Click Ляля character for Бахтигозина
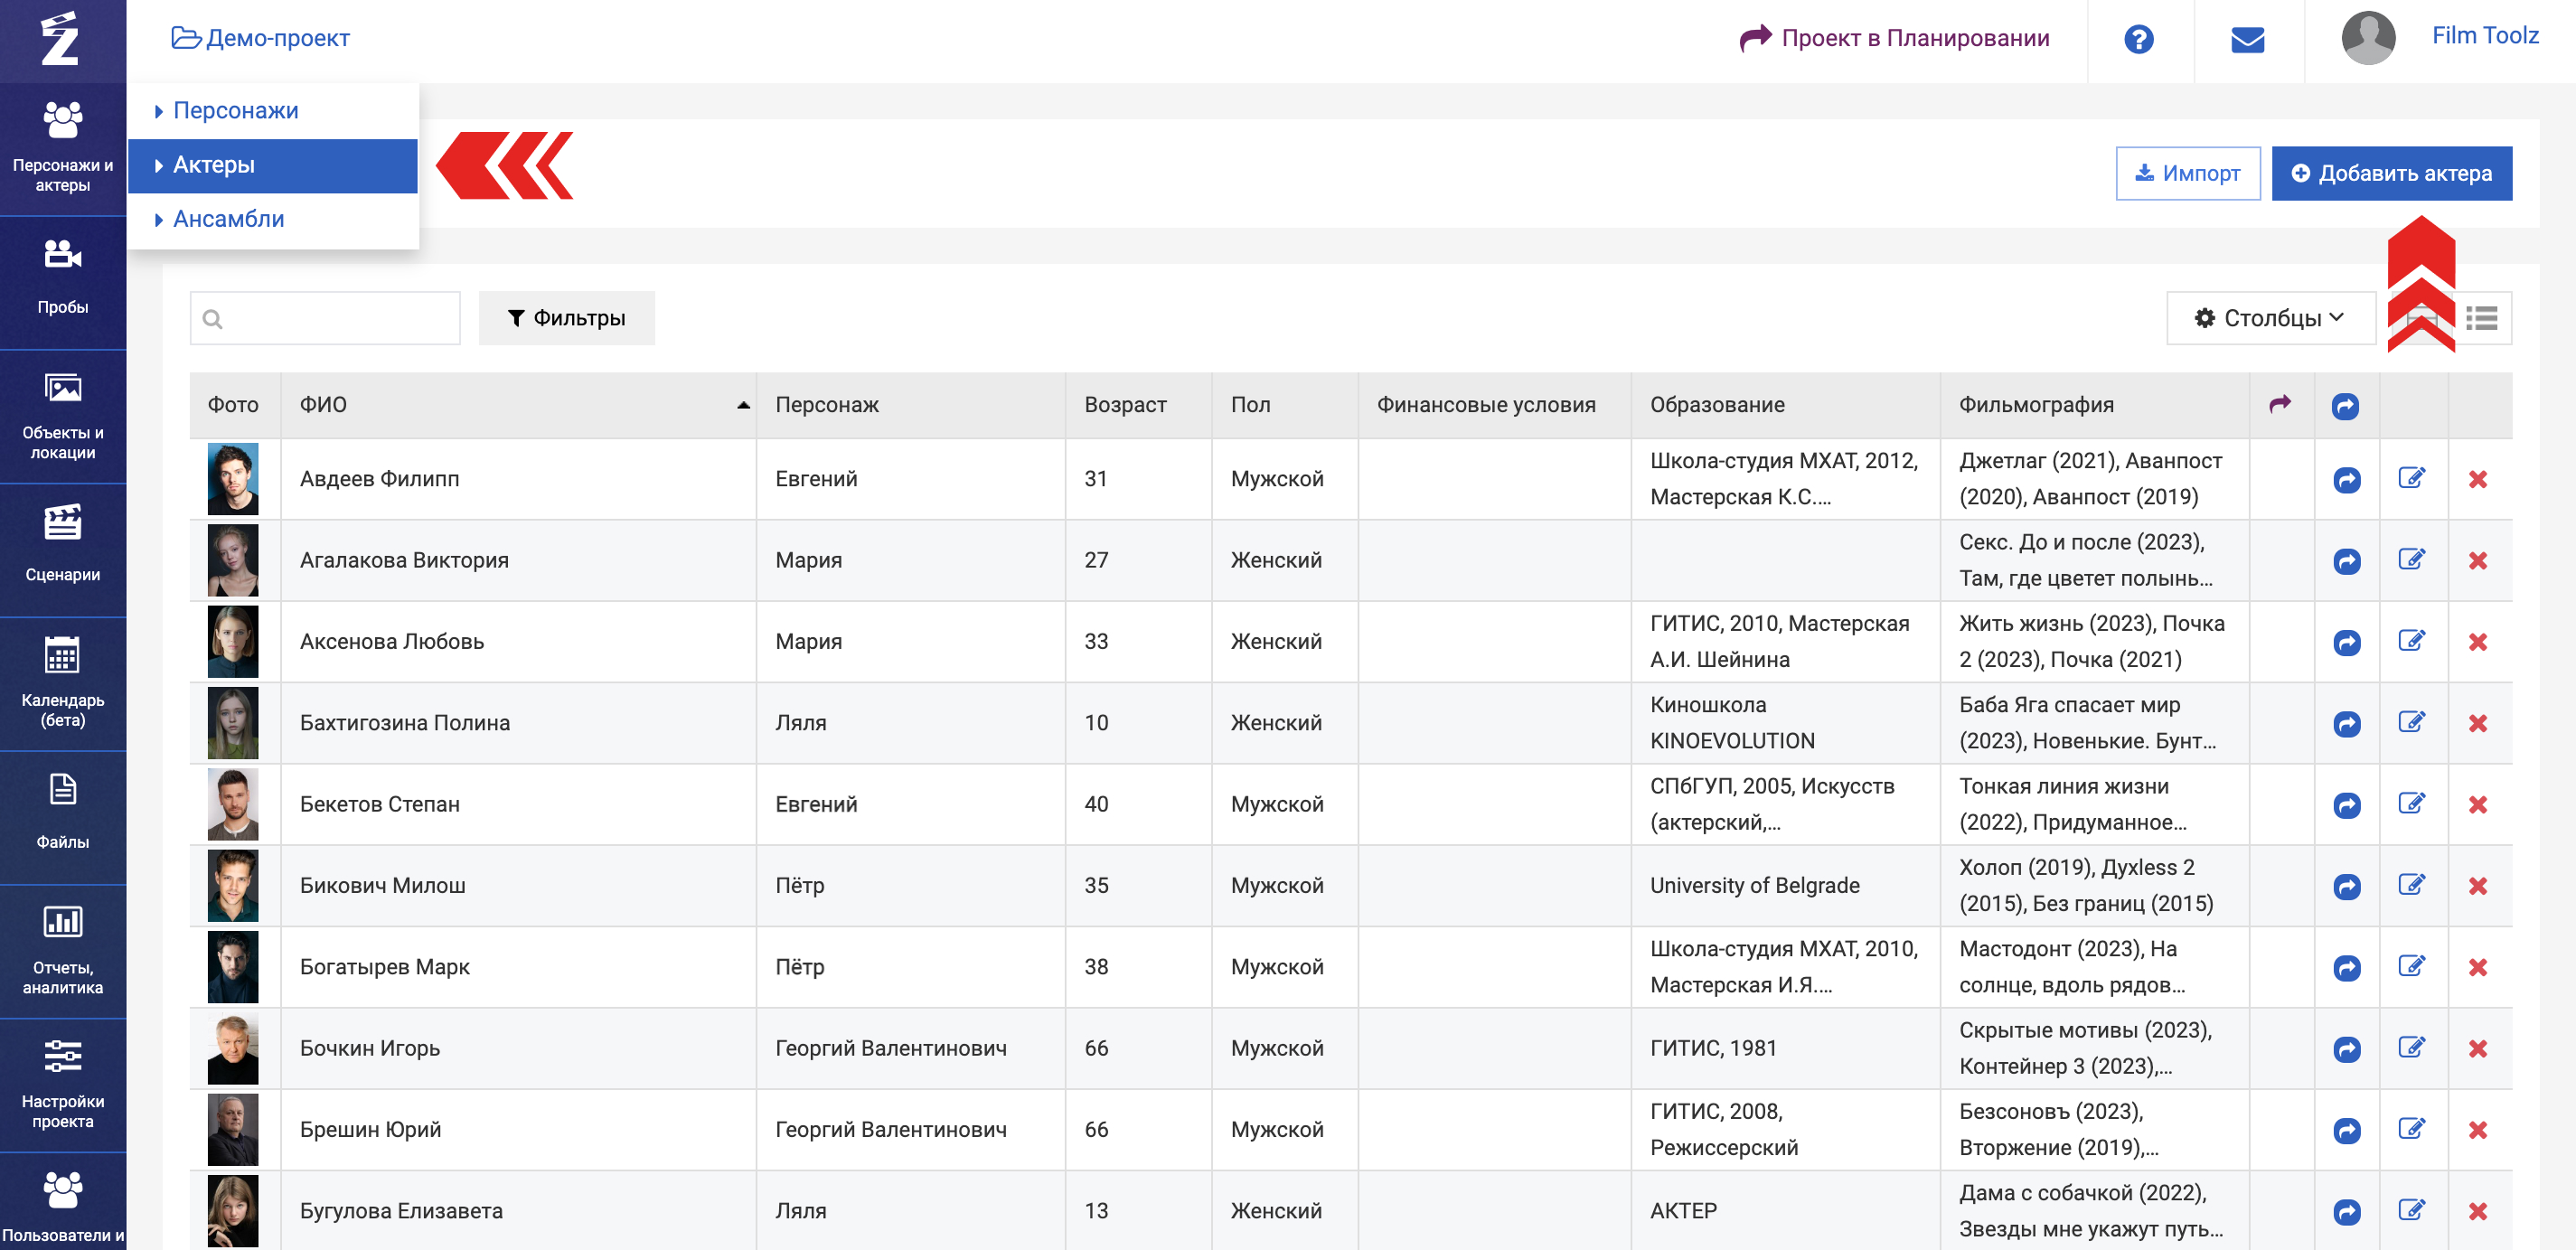This screenshot has width=2576, height=1250. pyautogui.click(x=800, y=722)
